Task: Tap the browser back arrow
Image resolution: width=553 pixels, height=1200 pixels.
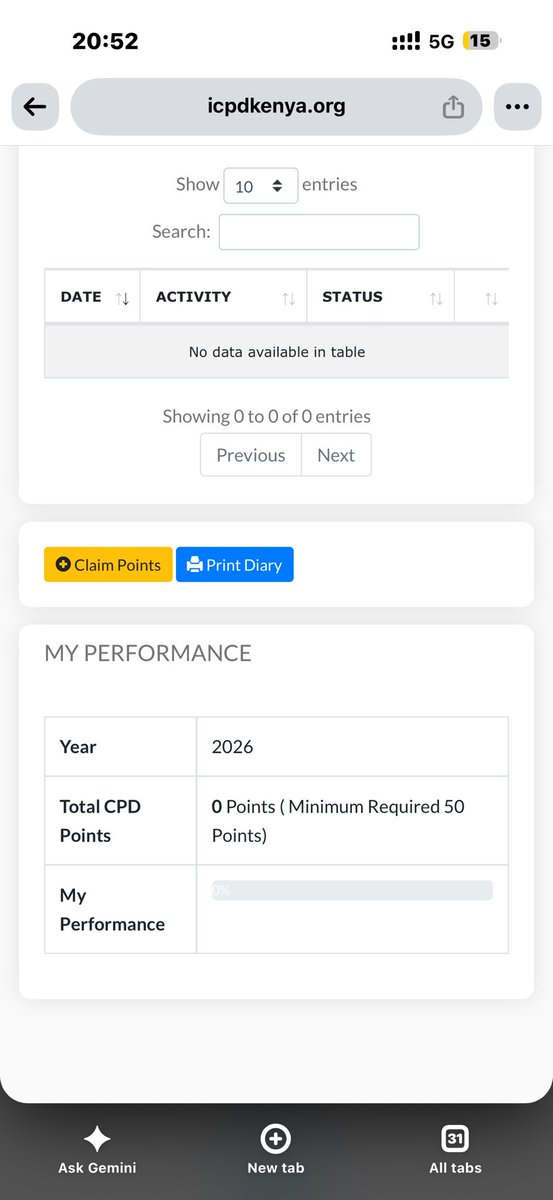Action: click(35, 107)
